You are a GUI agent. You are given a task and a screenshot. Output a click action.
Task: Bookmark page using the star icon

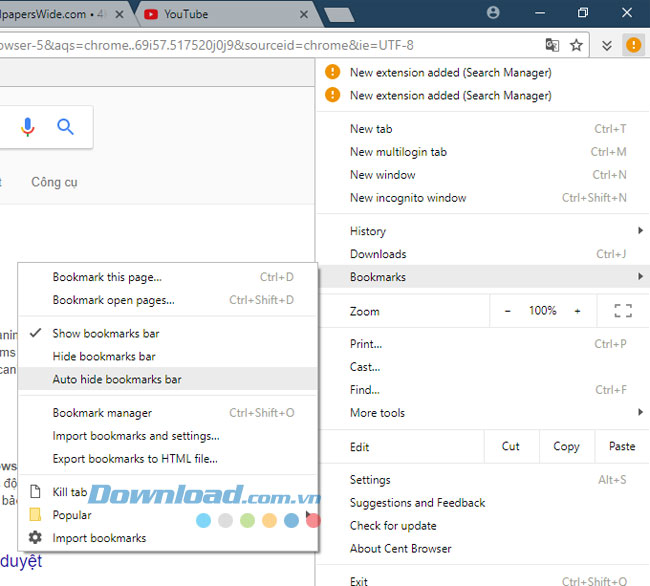[576, 45]
